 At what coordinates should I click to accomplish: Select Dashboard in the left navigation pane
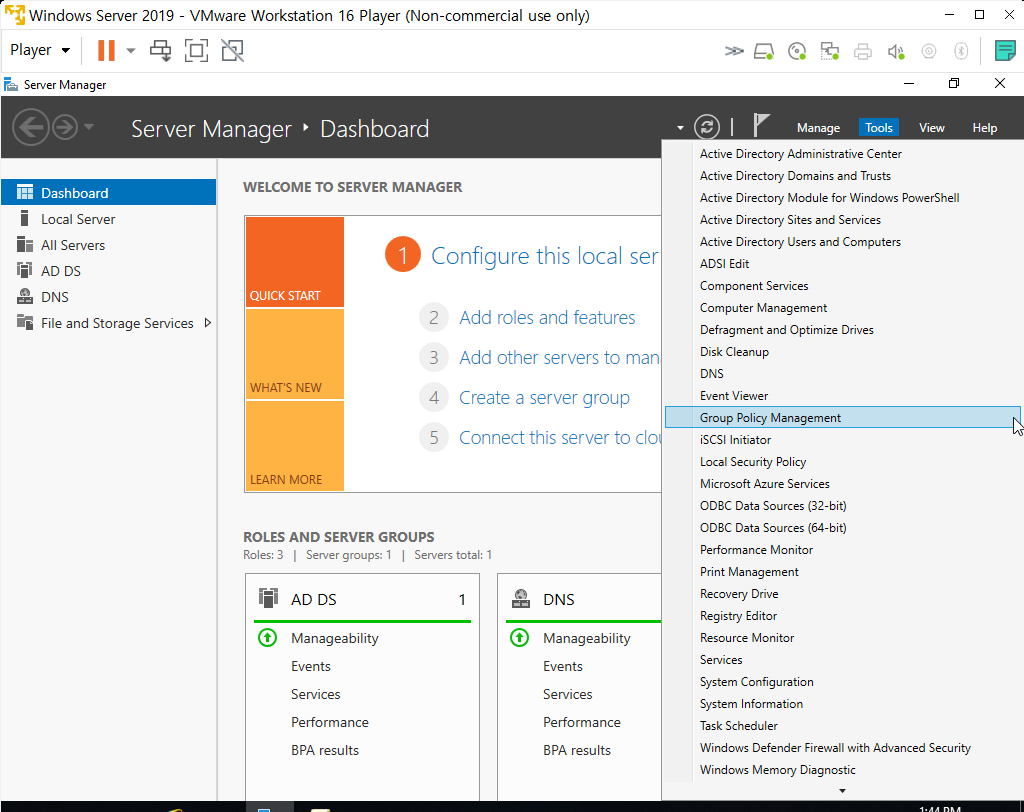tap(108, 193)
